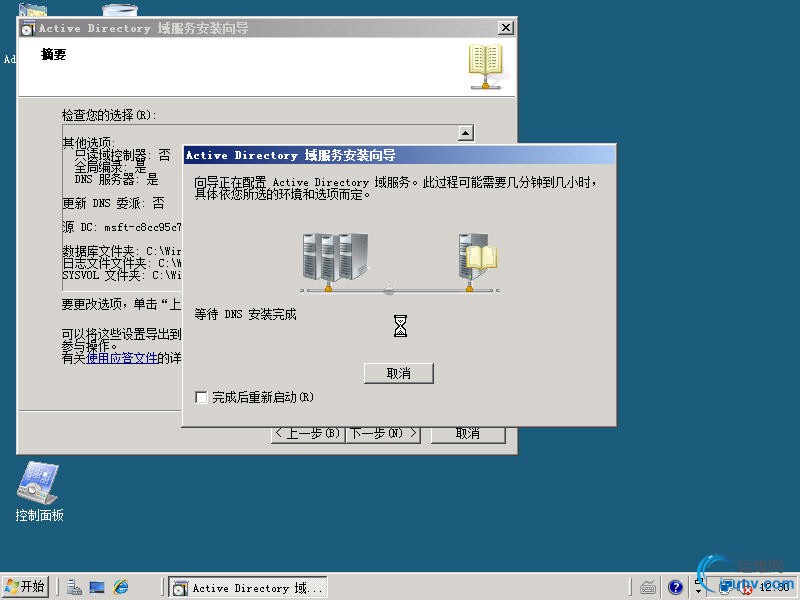Screen dimensions: 800x600
Task: Click the 日志文件文件夹 line in the summary
Action: [x=121, y=263]
